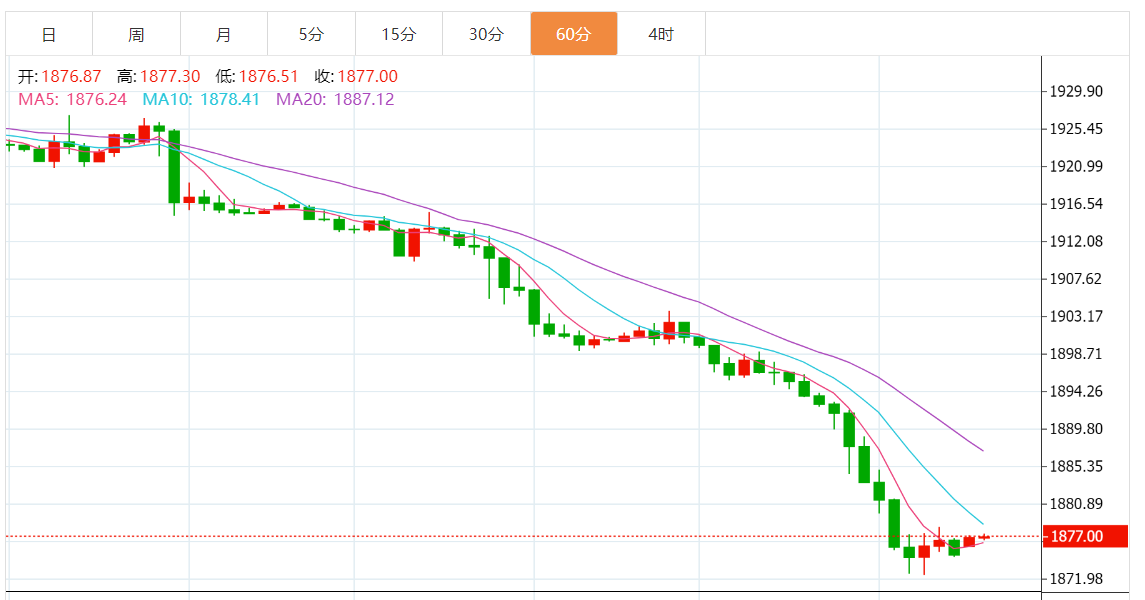Select the 5分 timeframe tab
Screen dimensions: 1145x600
pos(312,34)
